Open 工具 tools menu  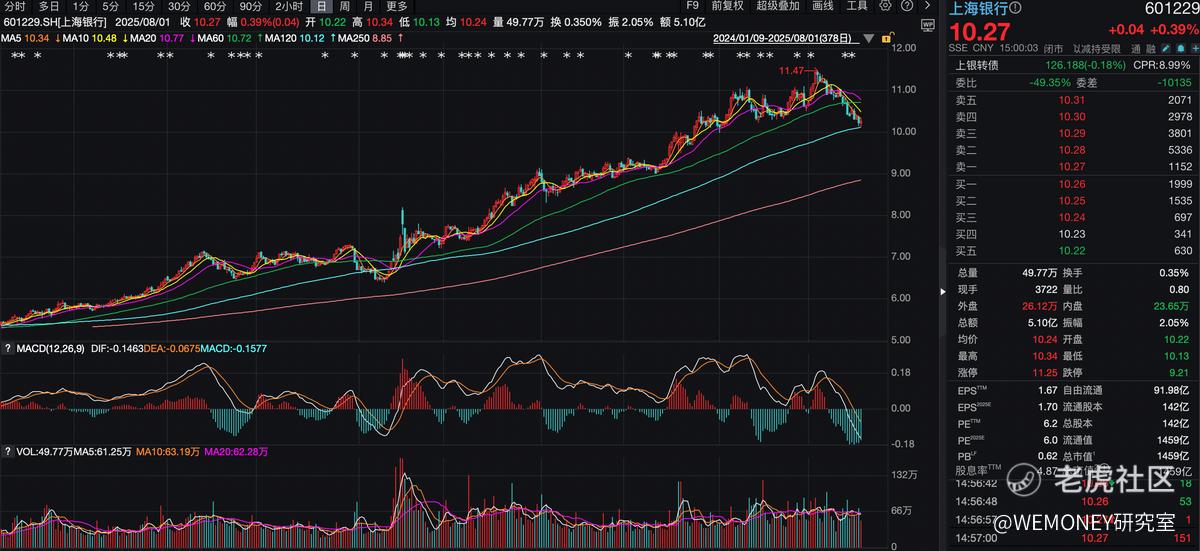coord(857,6)
